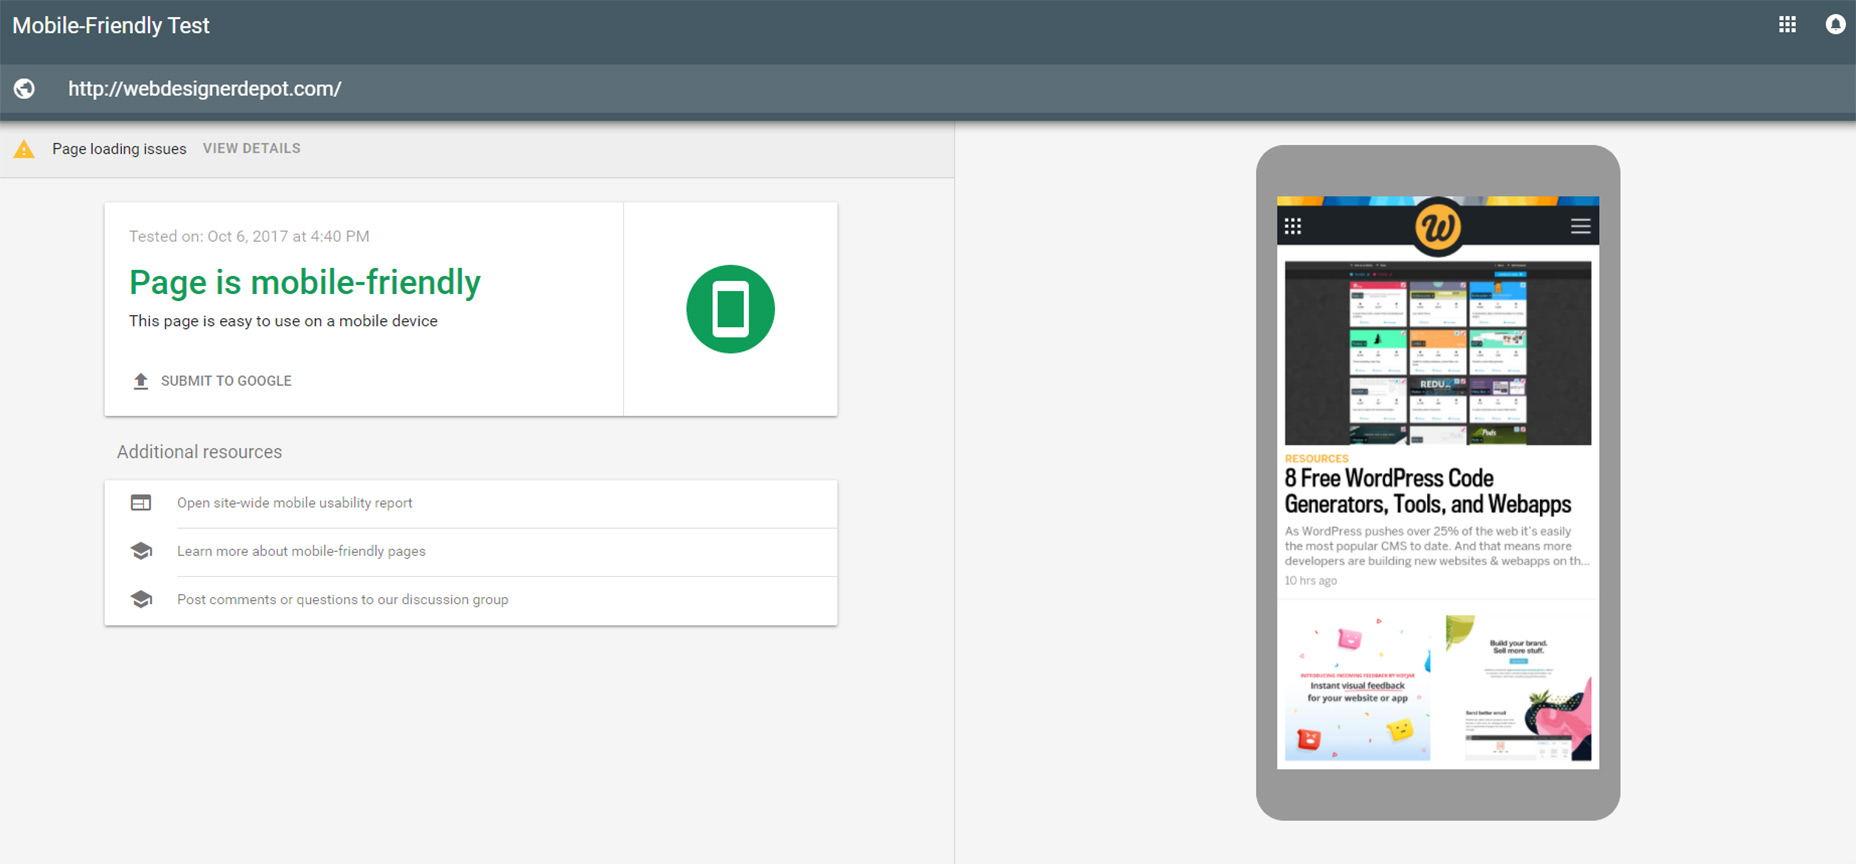
Task: Click the green mobile-friendly phone icon
Action: [730, 309]
